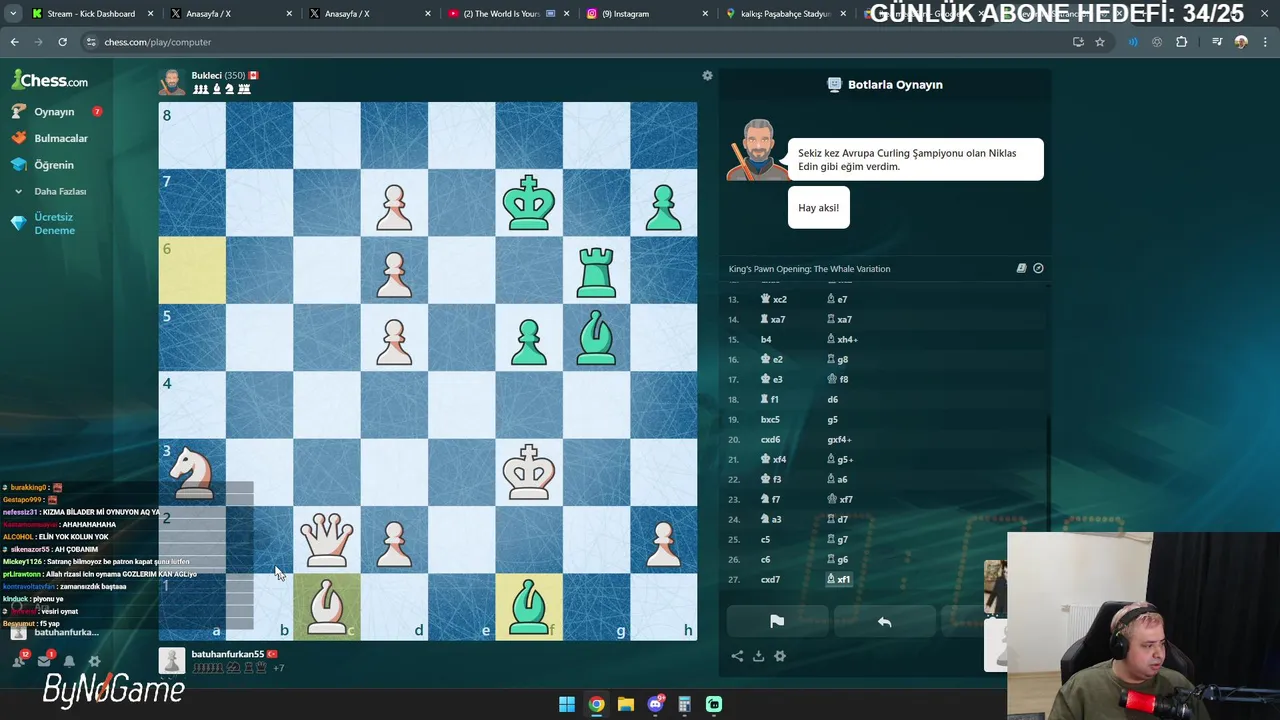The image size is (1280, 720).
Task: Open the game panel settings gear
Action: pos(780,656)
